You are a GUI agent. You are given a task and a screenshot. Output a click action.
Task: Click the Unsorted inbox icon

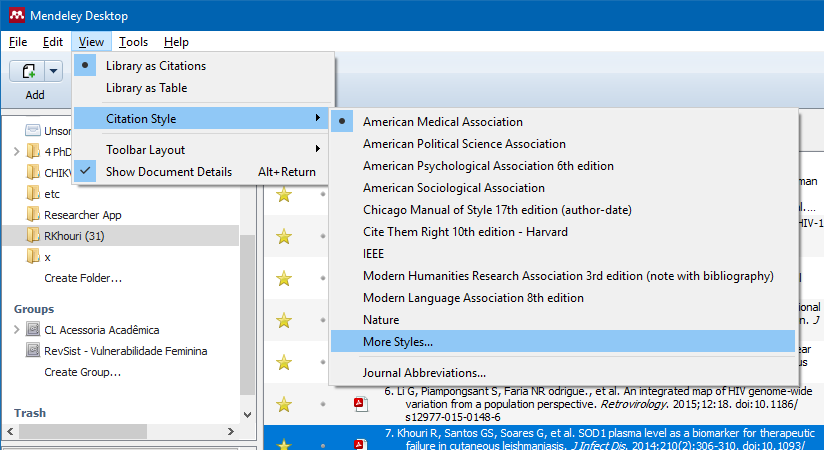[x=33, y=130]
